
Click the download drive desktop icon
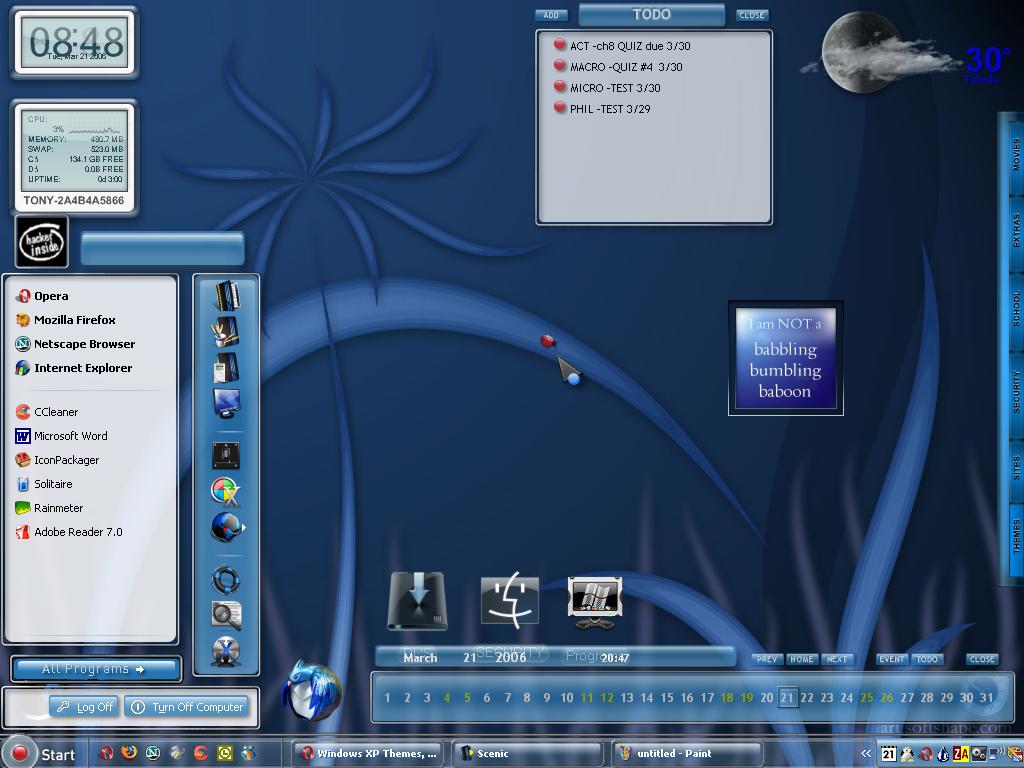click(x=417, y=601)
